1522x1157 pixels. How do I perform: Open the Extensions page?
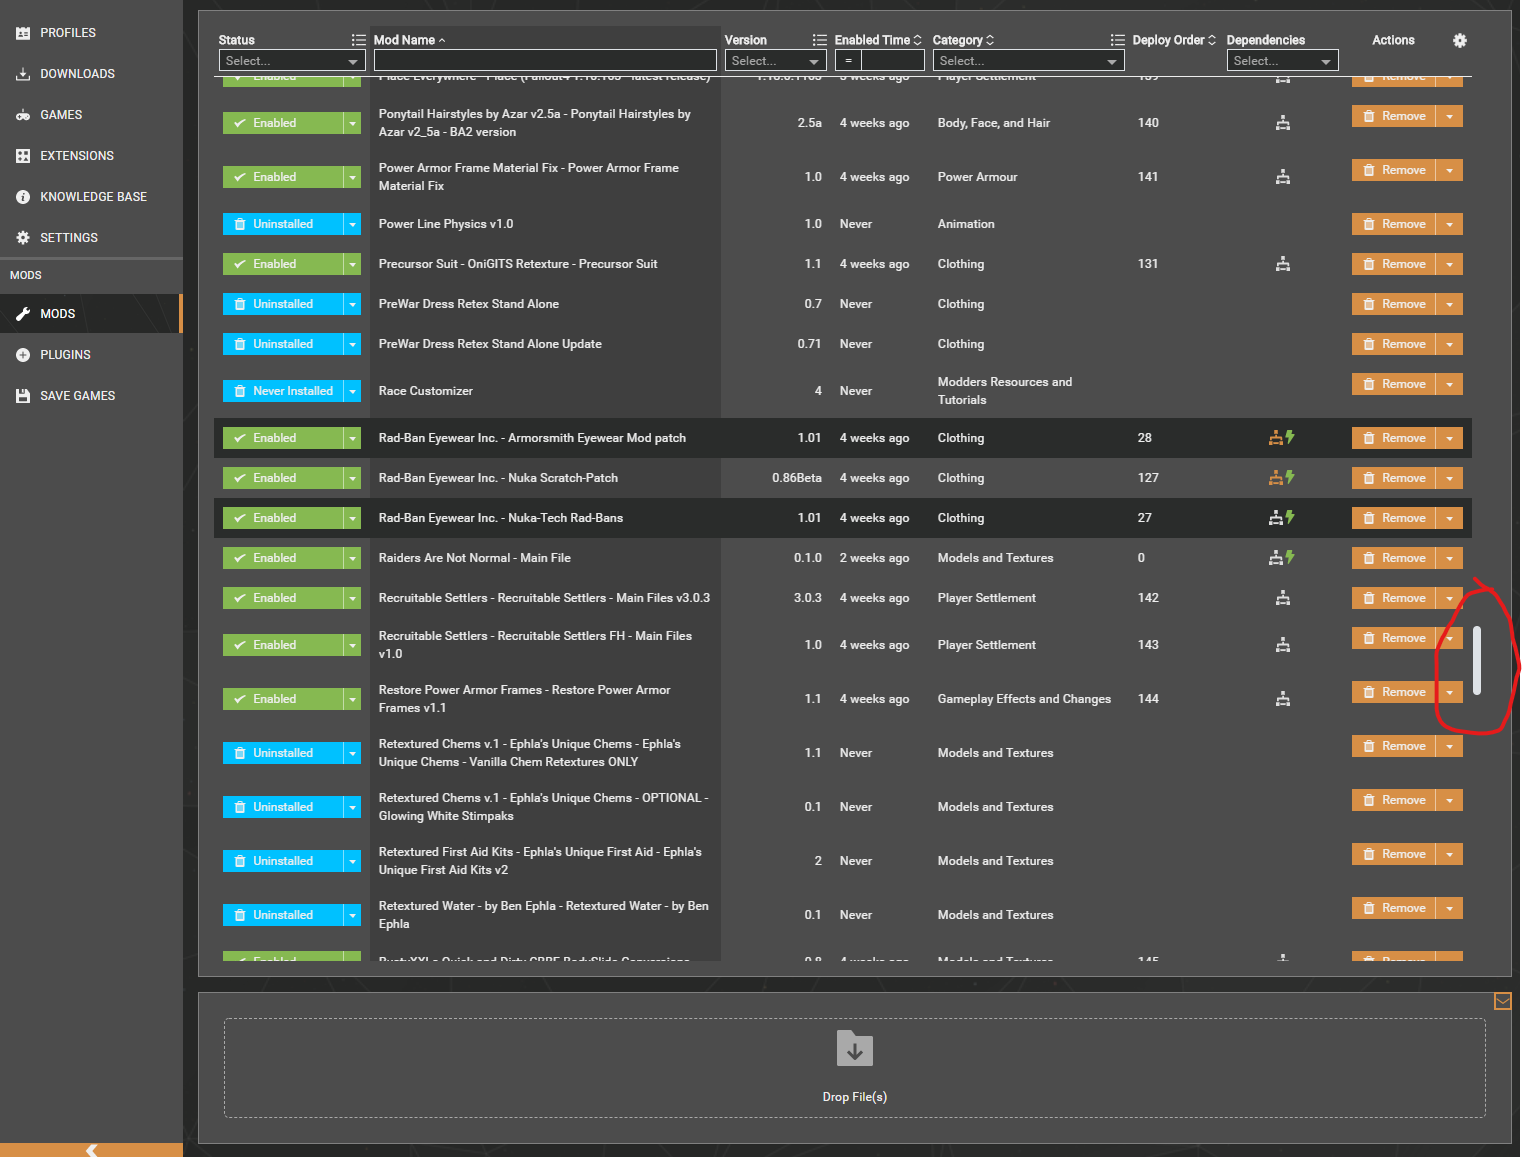pyautogui.click(x=76, y=155)
